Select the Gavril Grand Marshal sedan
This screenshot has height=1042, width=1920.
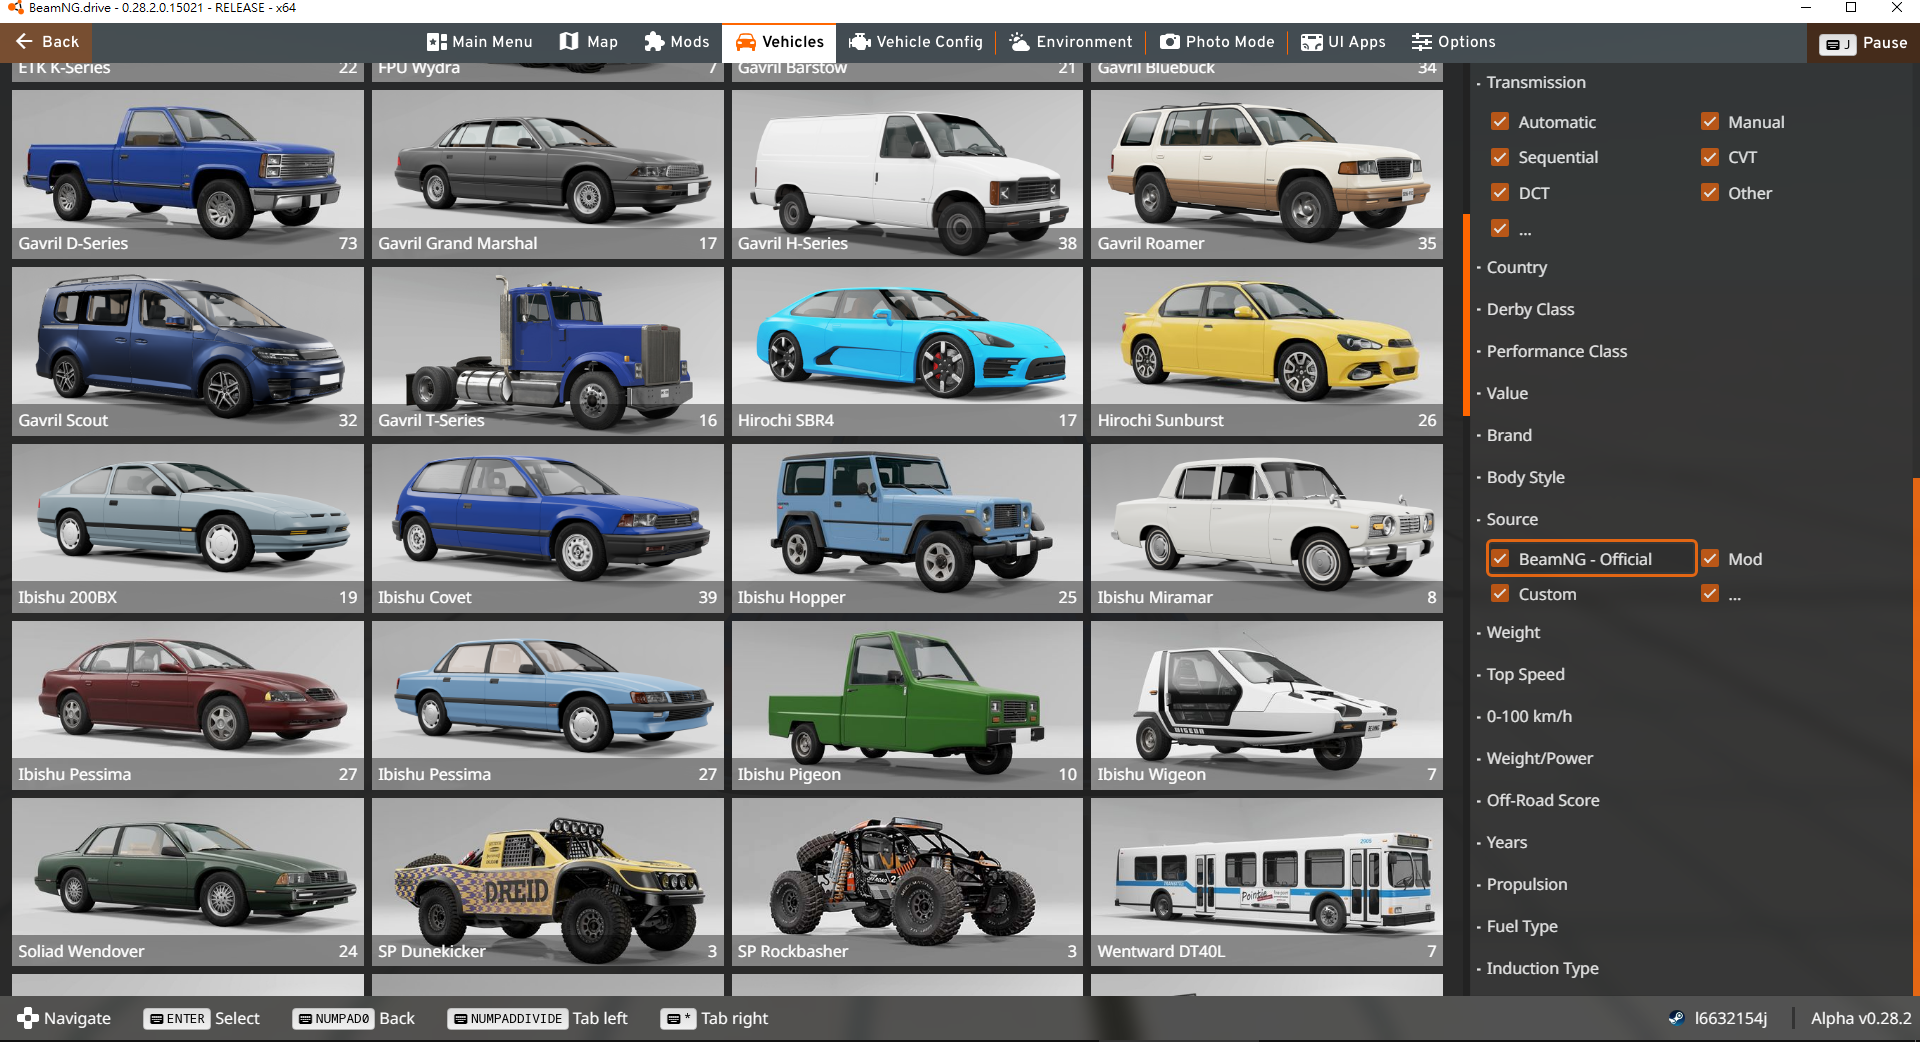pyautogui.click(x=548, y=174)
